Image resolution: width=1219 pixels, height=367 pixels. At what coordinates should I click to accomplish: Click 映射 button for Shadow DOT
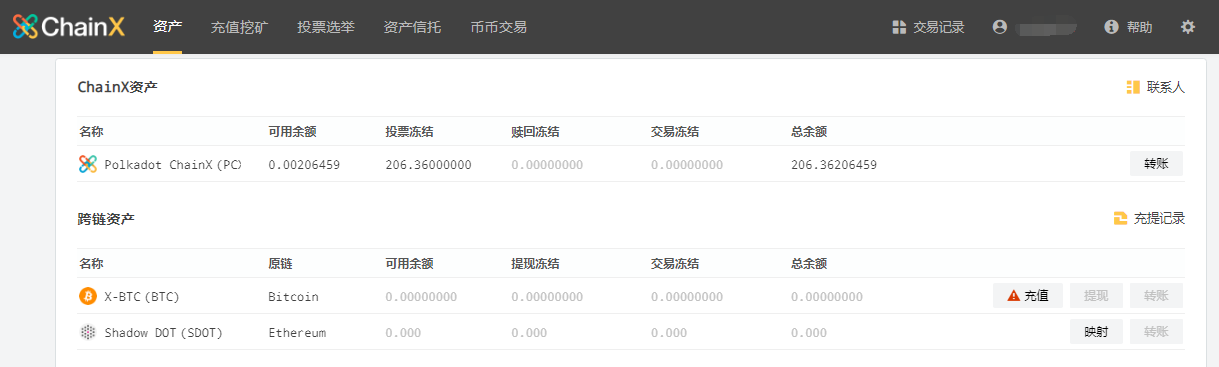(1096, 332)
